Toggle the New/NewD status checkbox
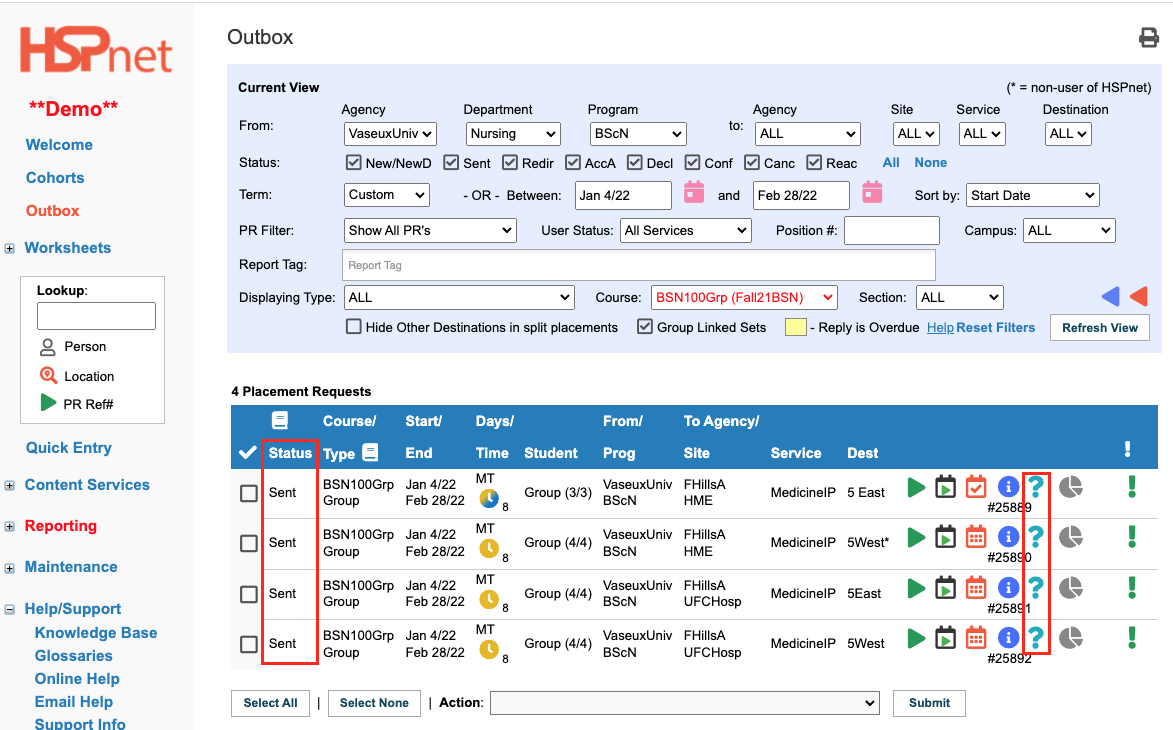This screenshot has height=730, width=1173. [354, 162]
